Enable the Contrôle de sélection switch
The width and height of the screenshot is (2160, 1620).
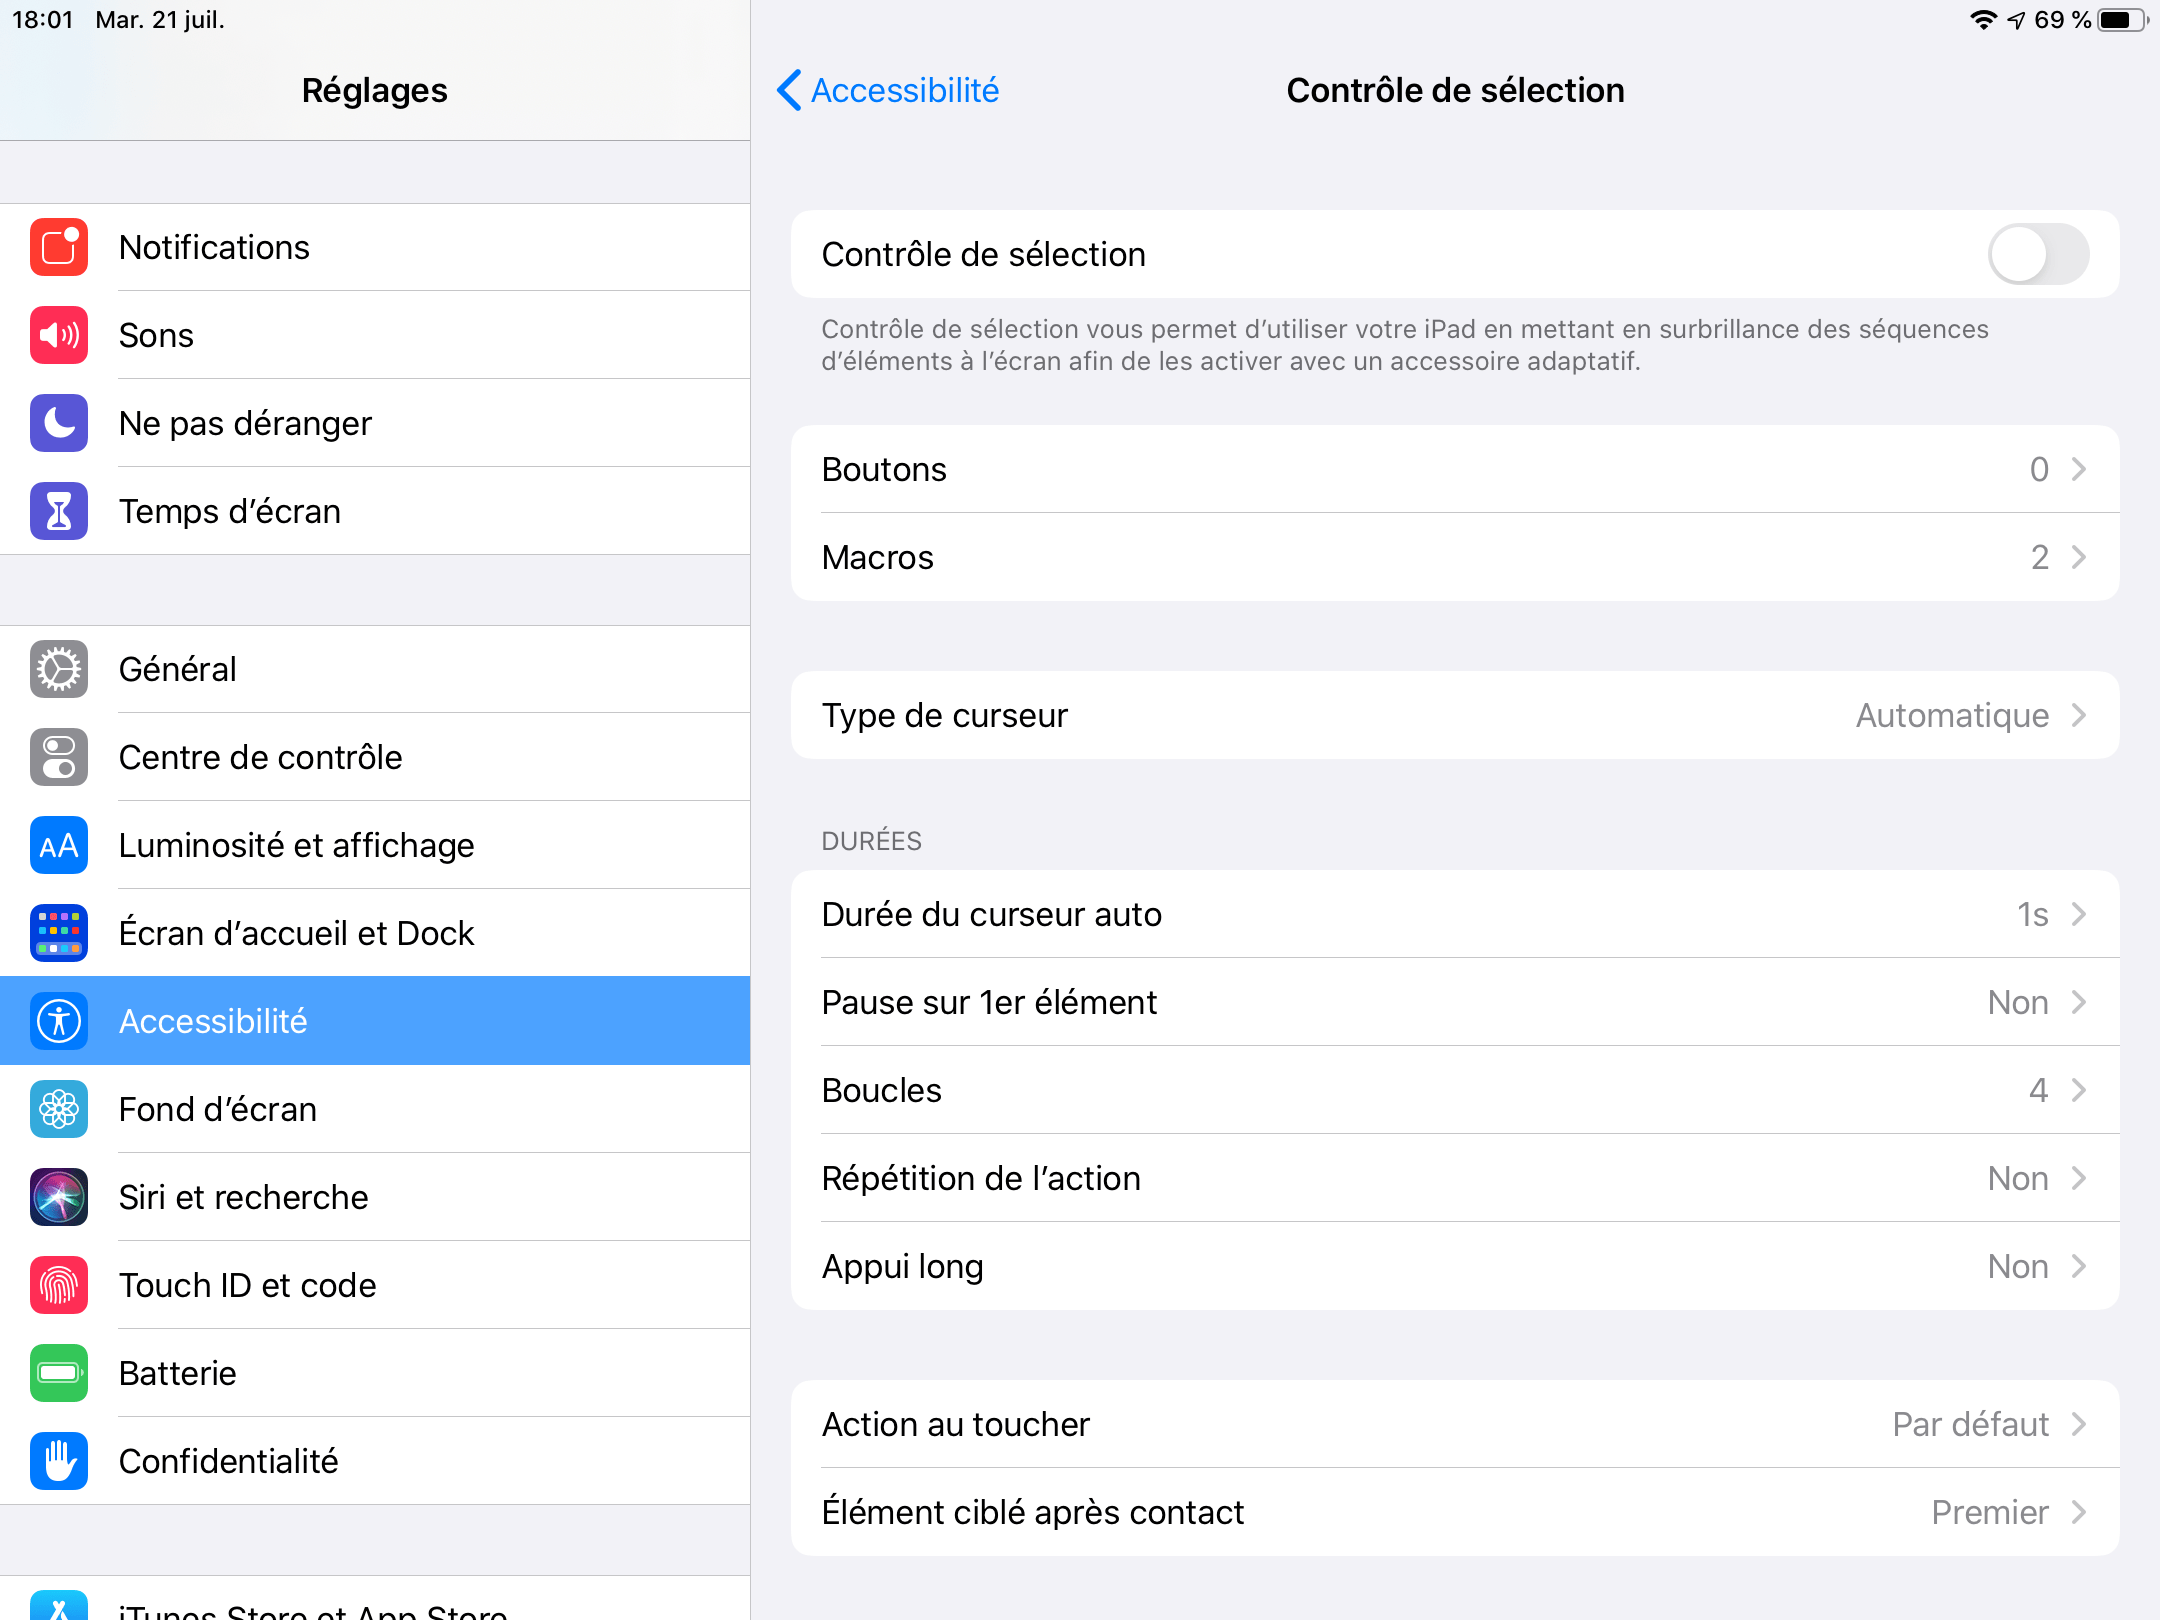coord(2038,254)
